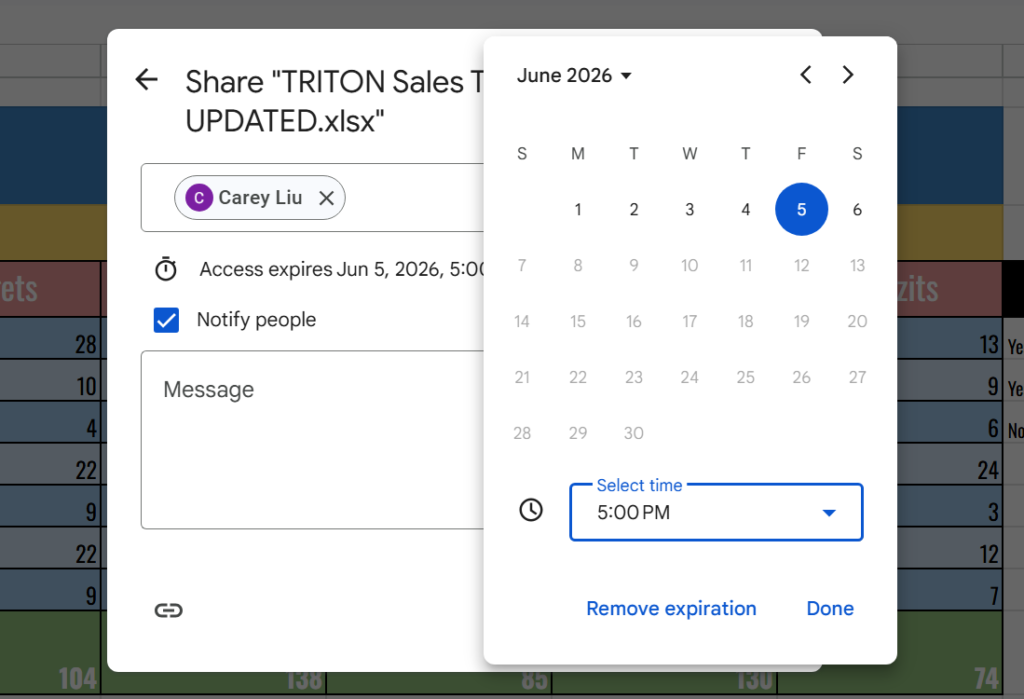The height and width of the screenshot is (699, 1024).
Task: Select June 5 on the calendar
Action: 801,210
